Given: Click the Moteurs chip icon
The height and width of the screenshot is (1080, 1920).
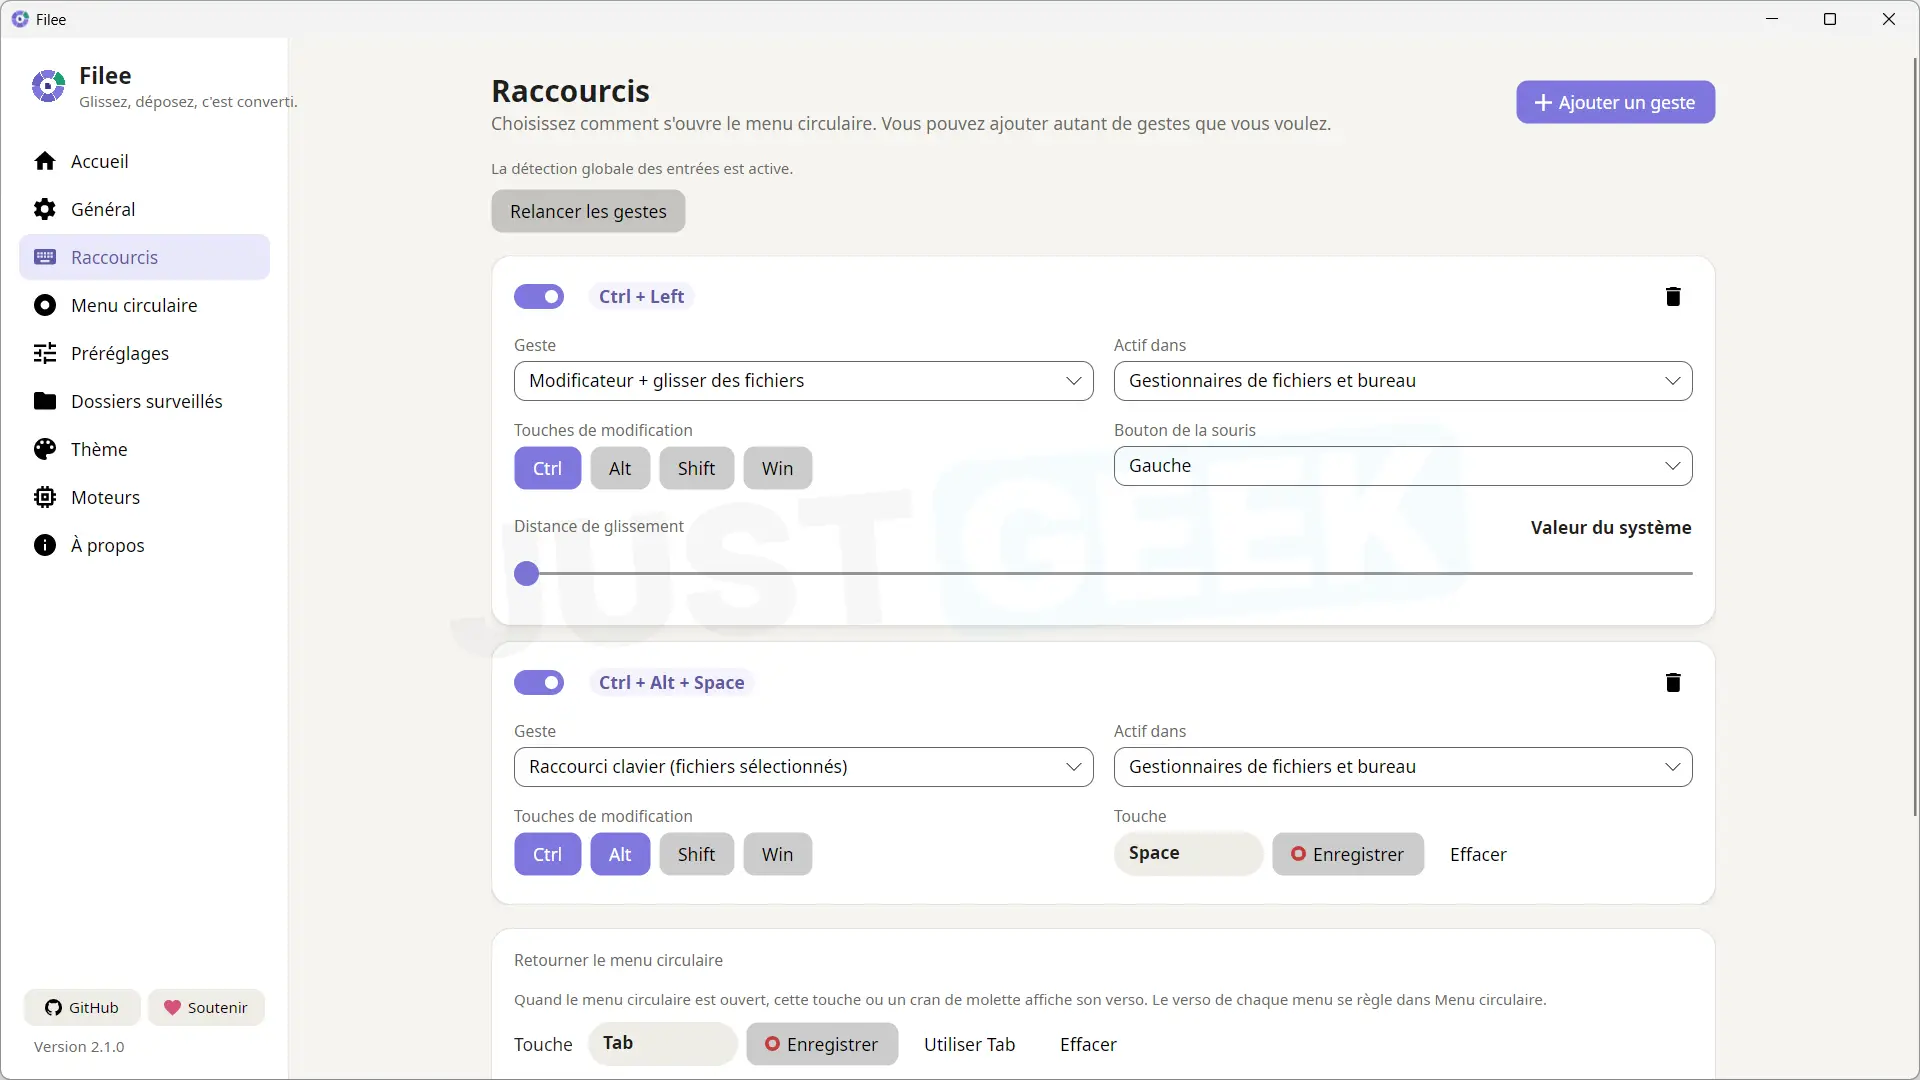Looking at the screenshot, I should tap(45, 497).
